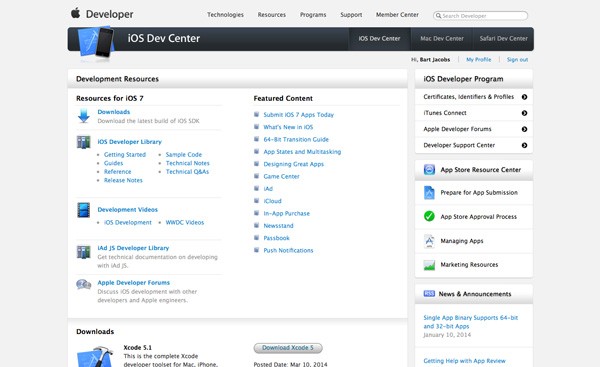Click the Prepare for App Submission document icon
The height and width of the screenshot is (367, 600).
[x=429, y=192]
